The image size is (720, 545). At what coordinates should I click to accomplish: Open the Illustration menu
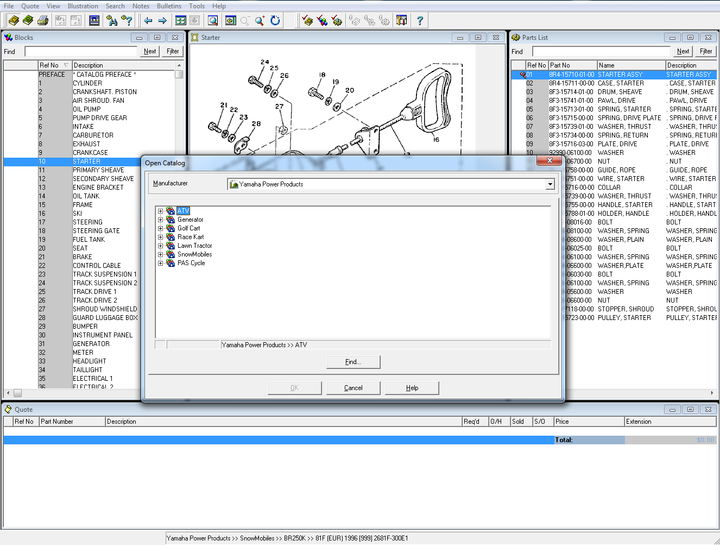point(83,6)
